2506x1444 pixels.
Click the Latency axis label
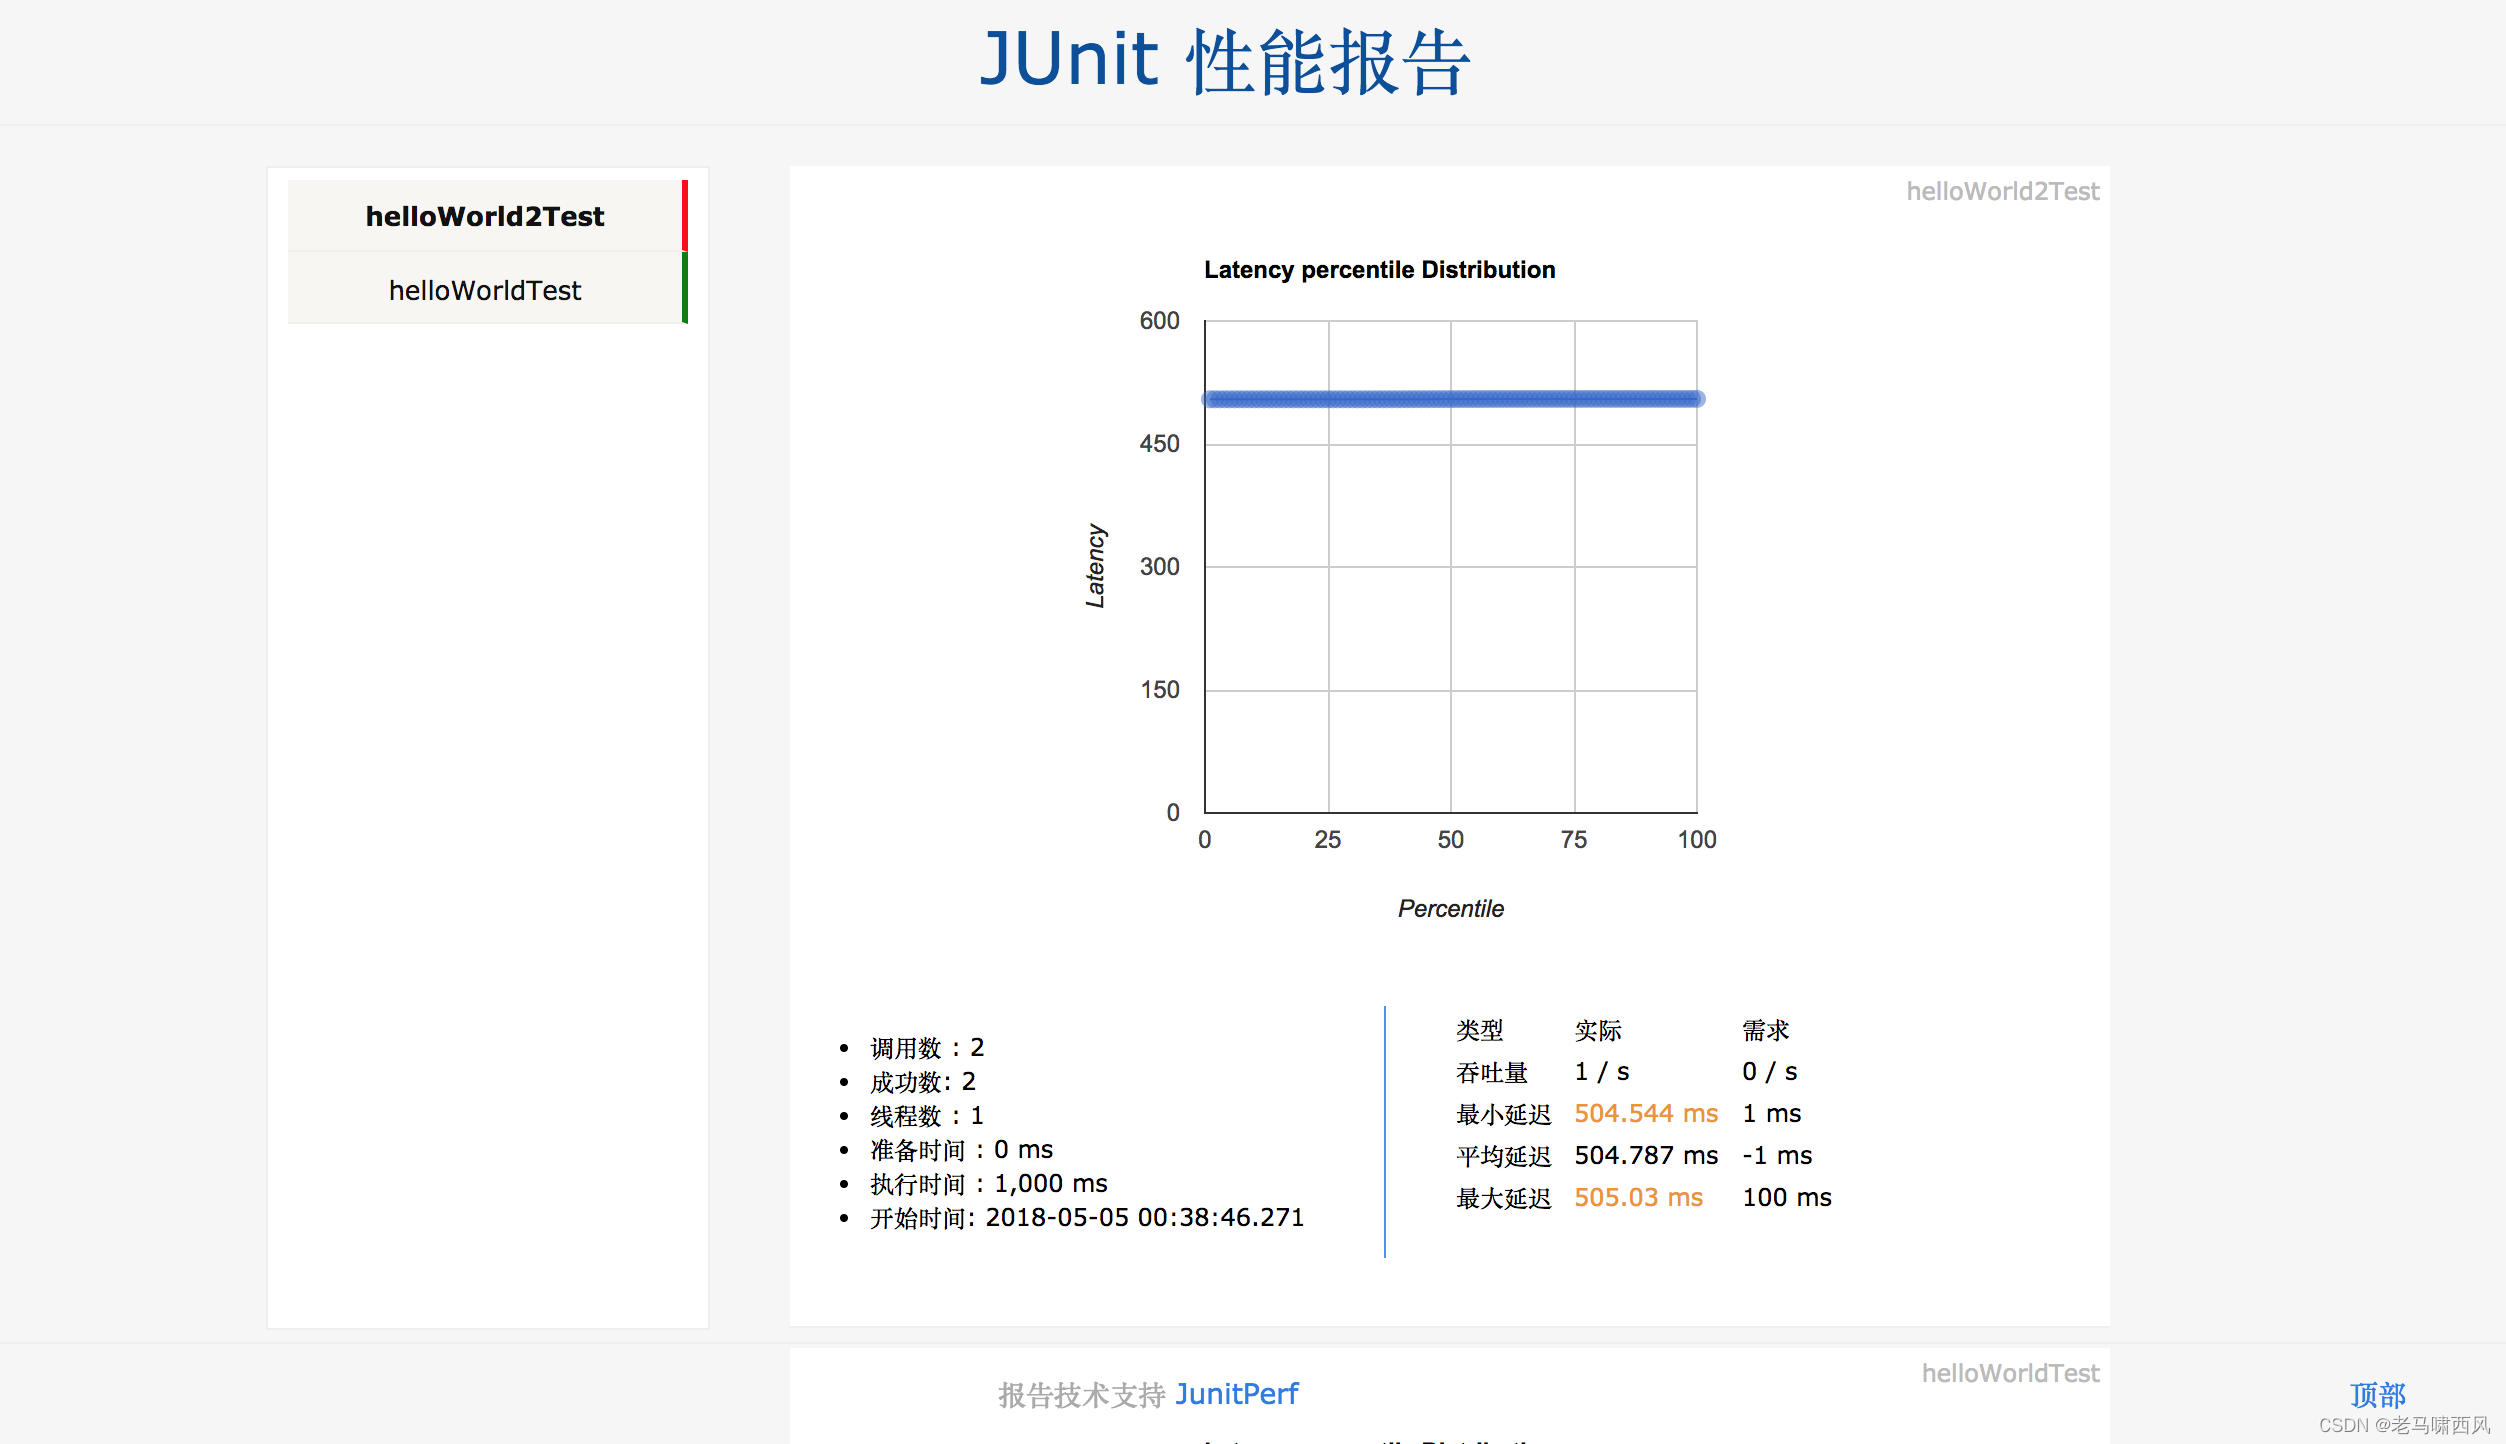coord(1098,566)
